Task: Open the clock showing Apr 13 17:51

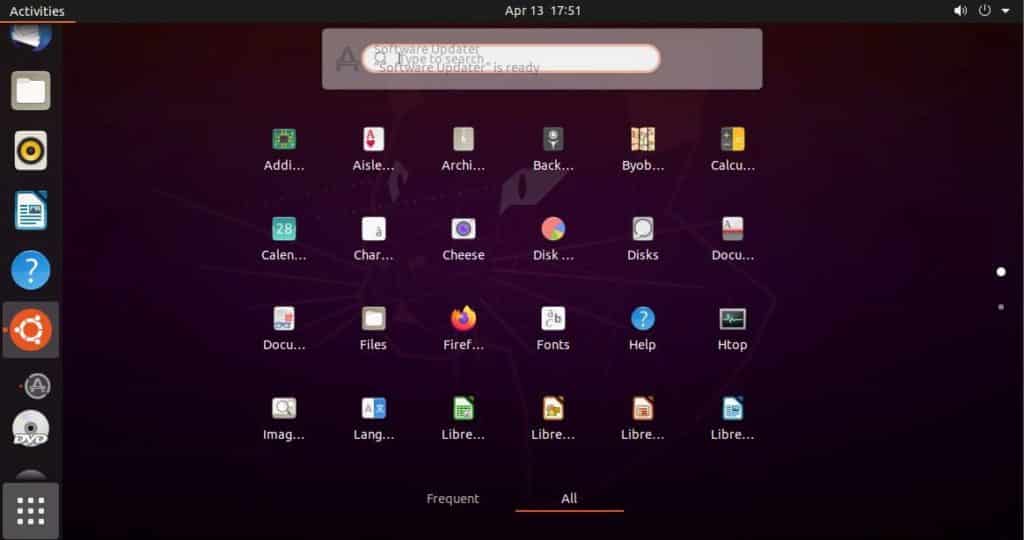Action: pos(543,10)
